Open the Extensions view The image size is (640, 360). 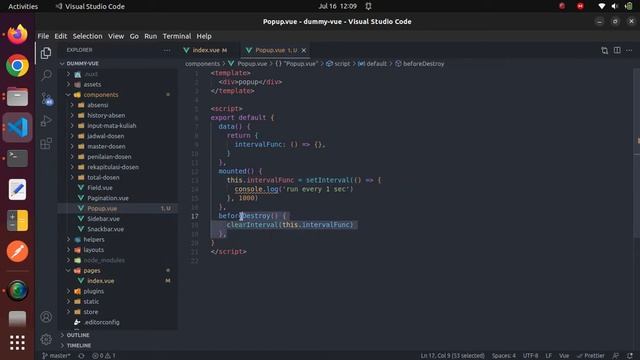coord(46,143)
